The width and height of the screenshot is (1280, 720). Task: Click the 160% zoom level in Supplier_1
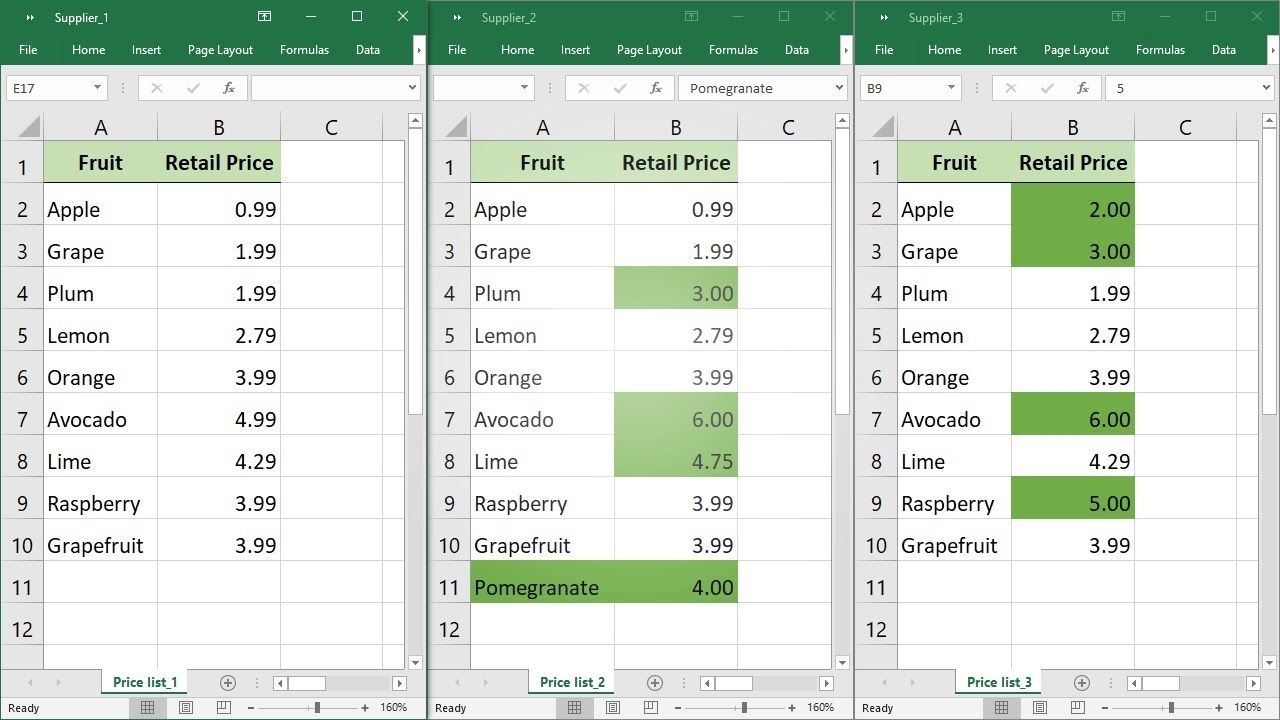(394, 708)
